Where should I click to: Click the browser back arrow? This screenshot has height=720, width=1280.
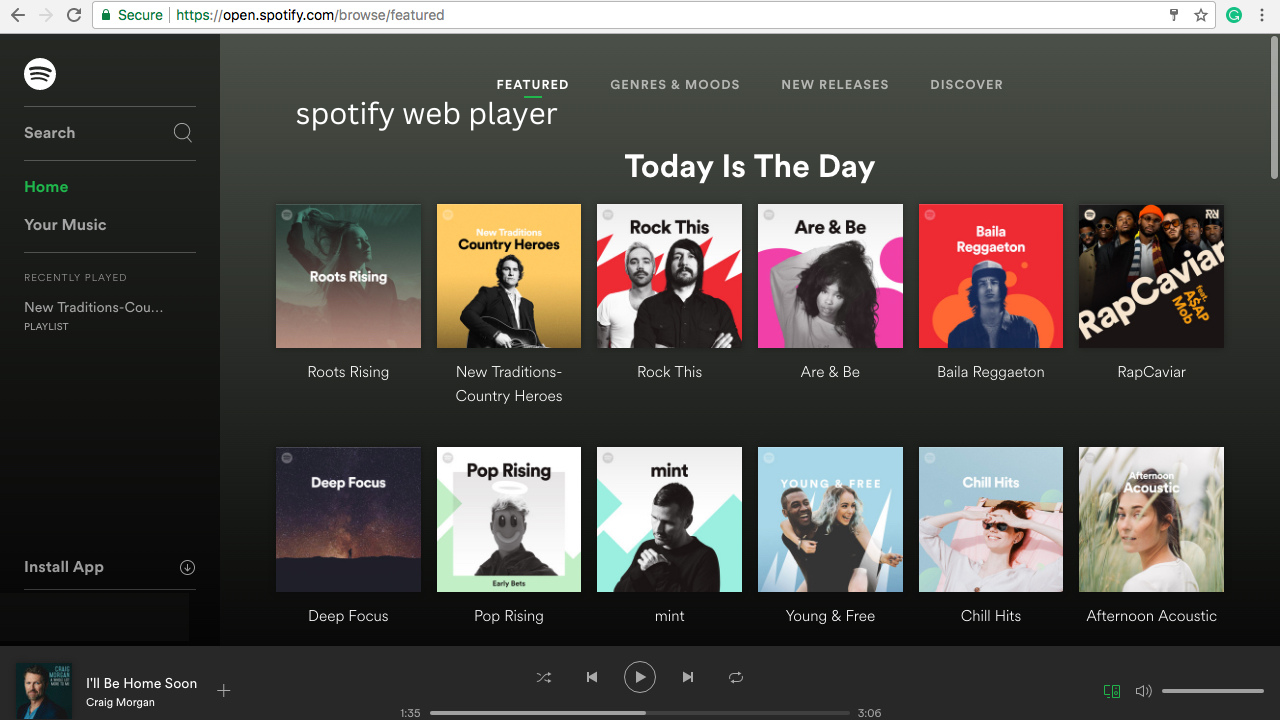pyautogui.click(x=18, y=15)
